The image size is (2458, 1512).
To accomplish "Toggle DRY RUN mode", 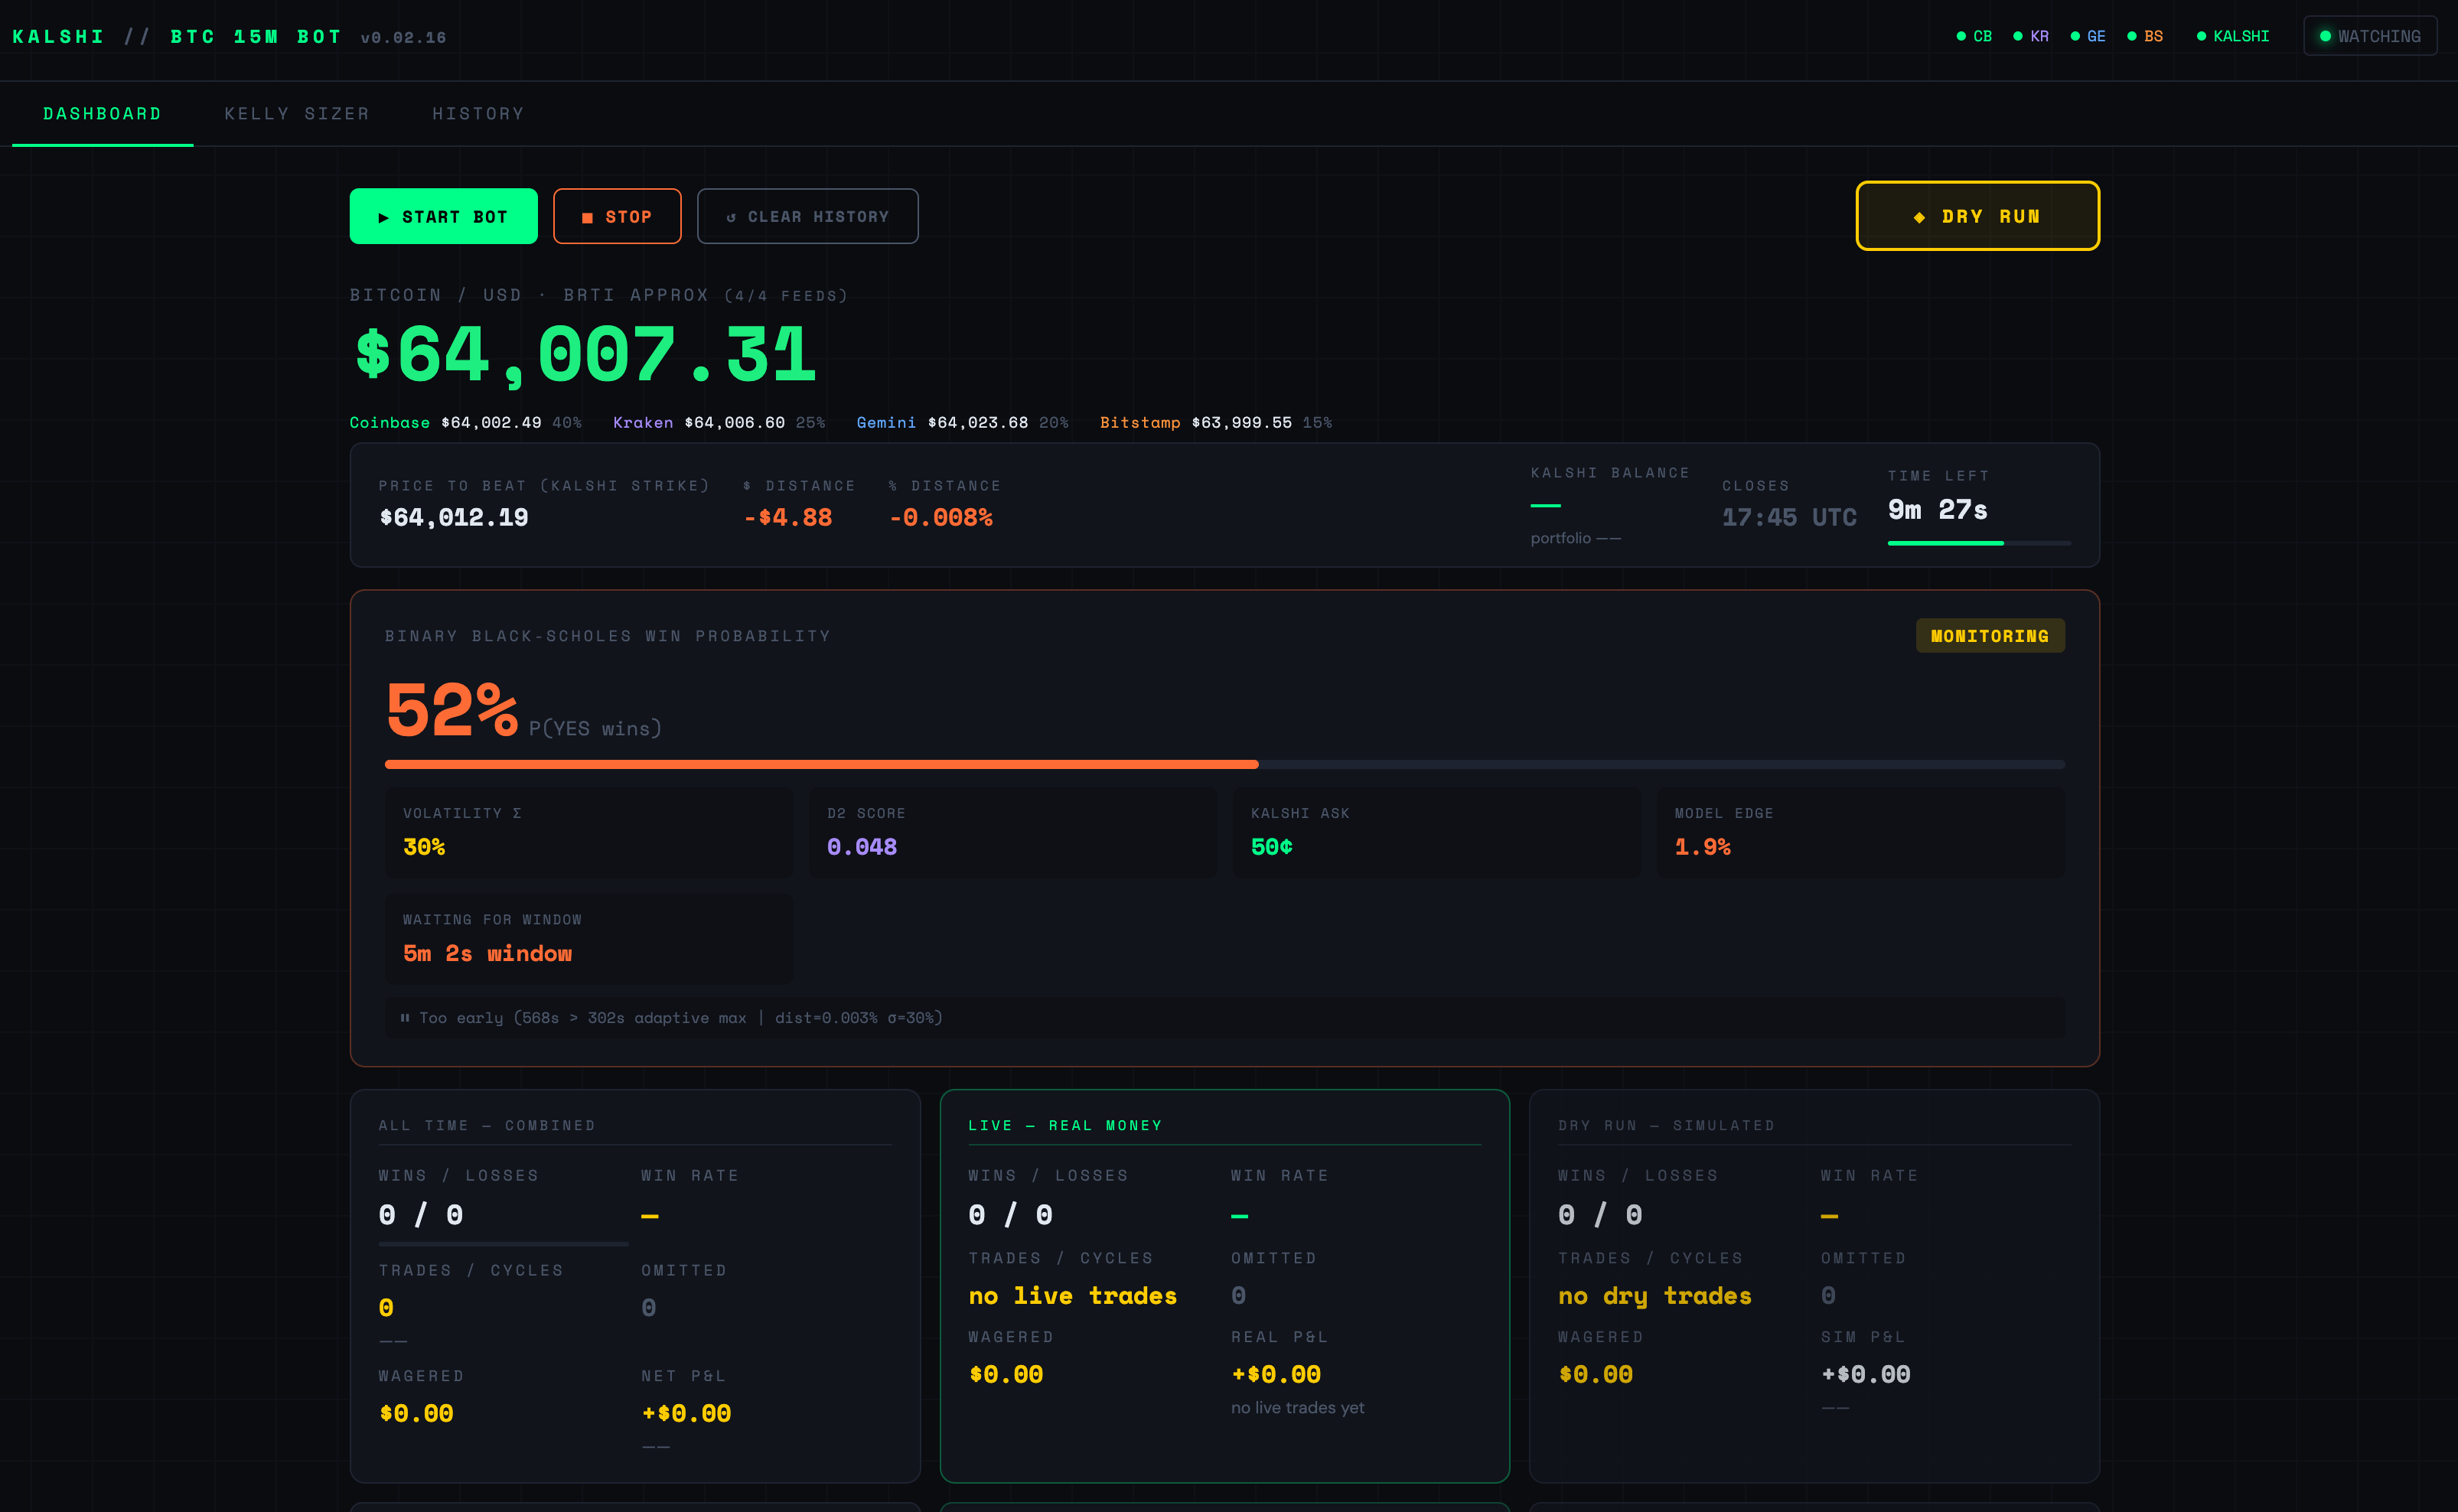I will click(x=1977, y=216).
